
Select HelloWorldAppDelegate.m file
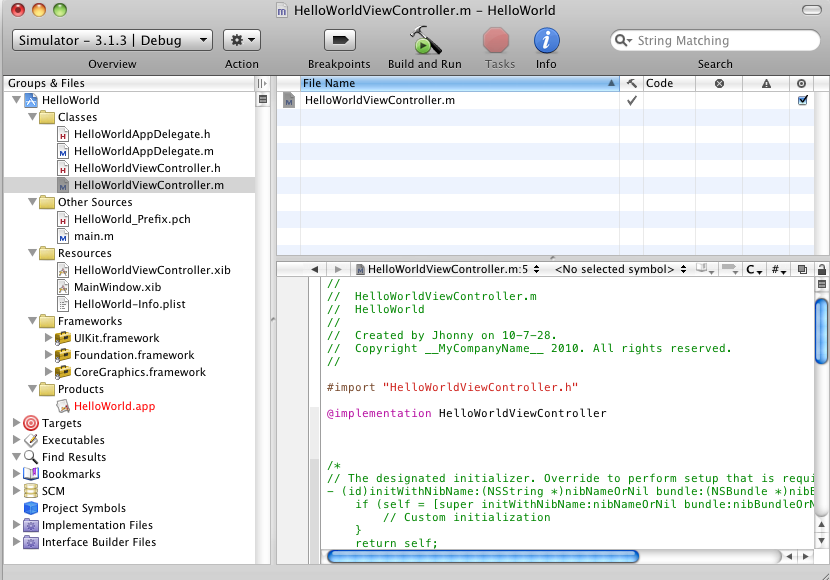(x=143, y=151)
